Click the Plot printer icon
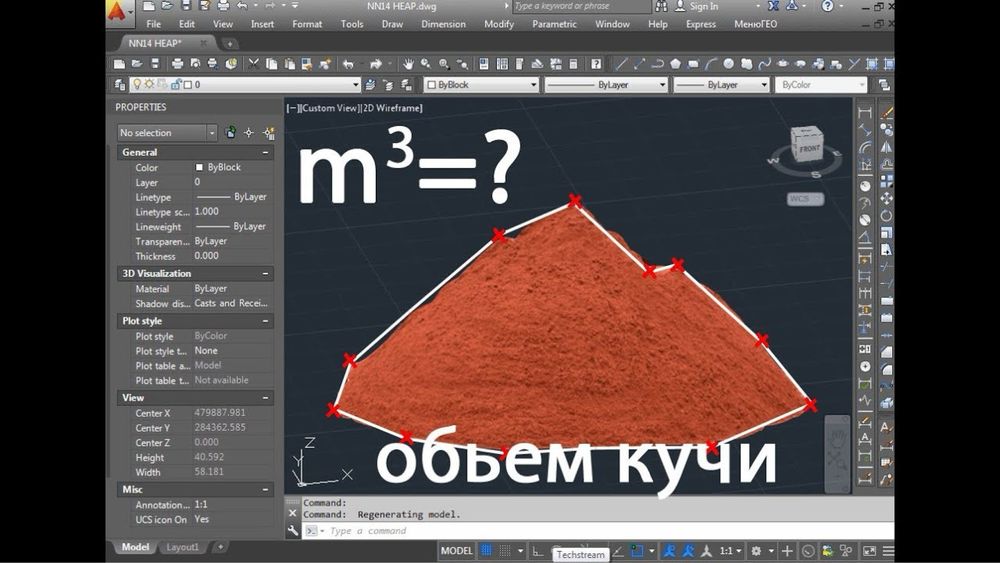1000x563 pixels. pos(177,64)
